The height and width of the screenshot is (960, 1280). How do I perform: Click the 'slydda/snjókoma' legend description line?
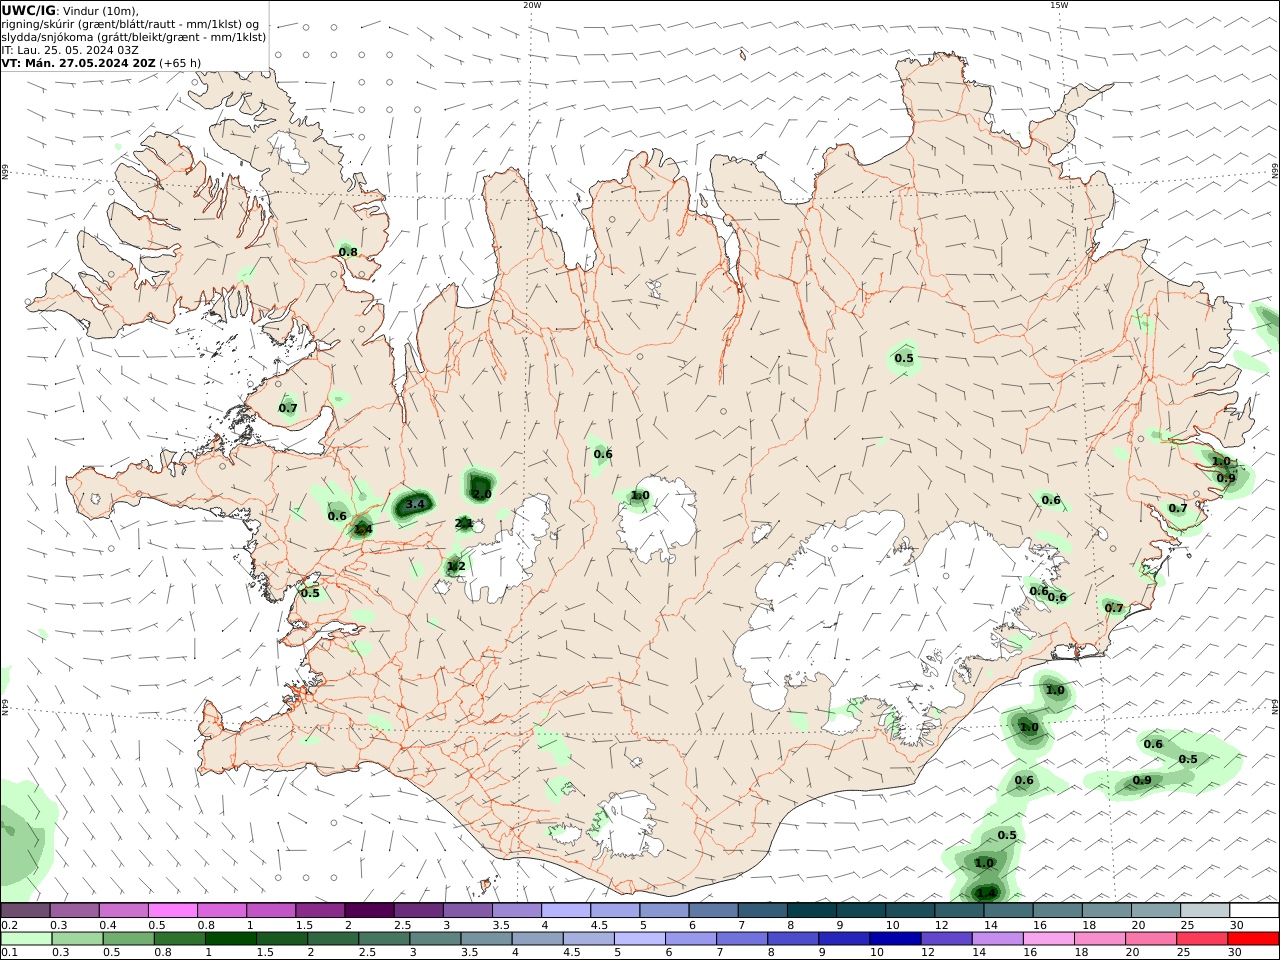[x=134, y=37]
